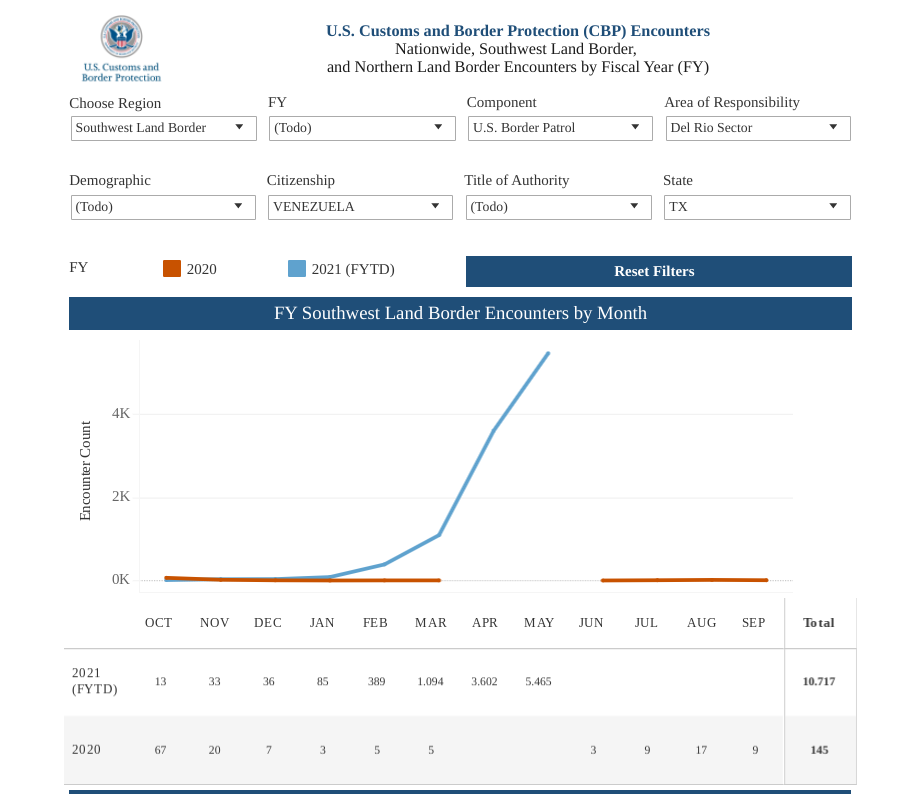Click the 3.602 value for April 2021
Image resolution: width=920 pixels, height=794 pixels.
click(x=484, y=681)
